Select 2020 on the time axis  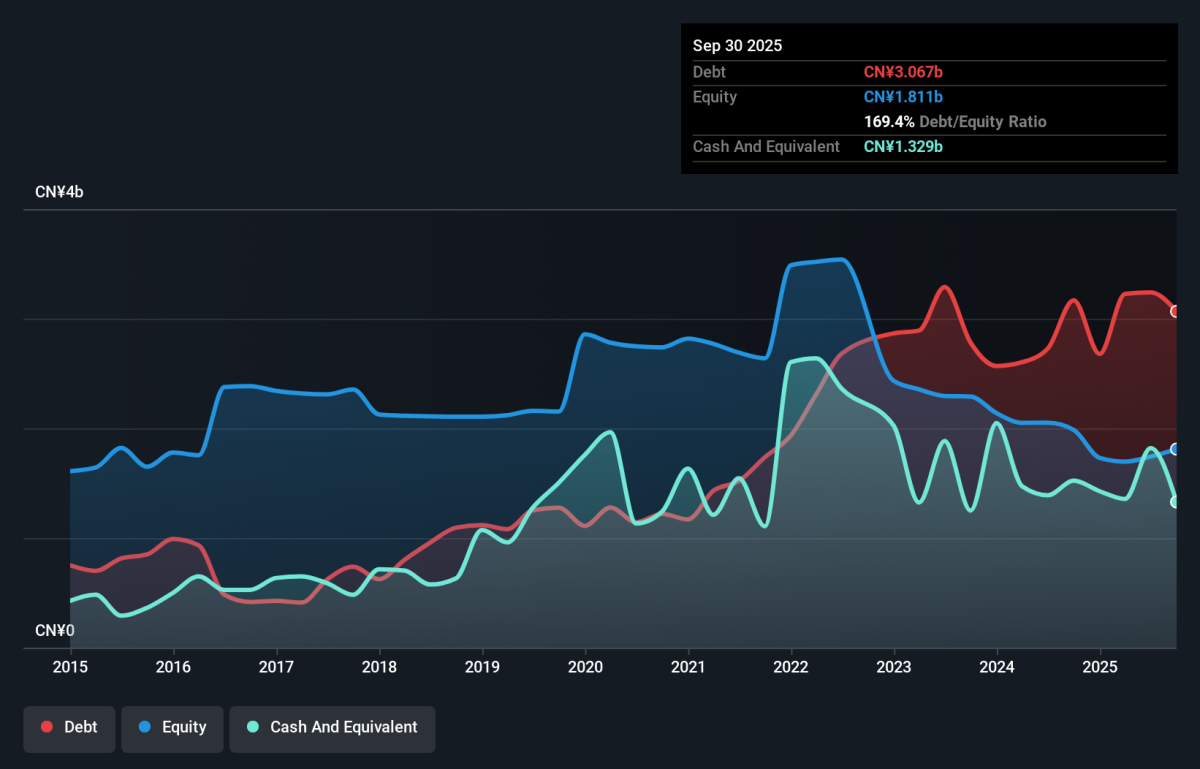point(585,667)
